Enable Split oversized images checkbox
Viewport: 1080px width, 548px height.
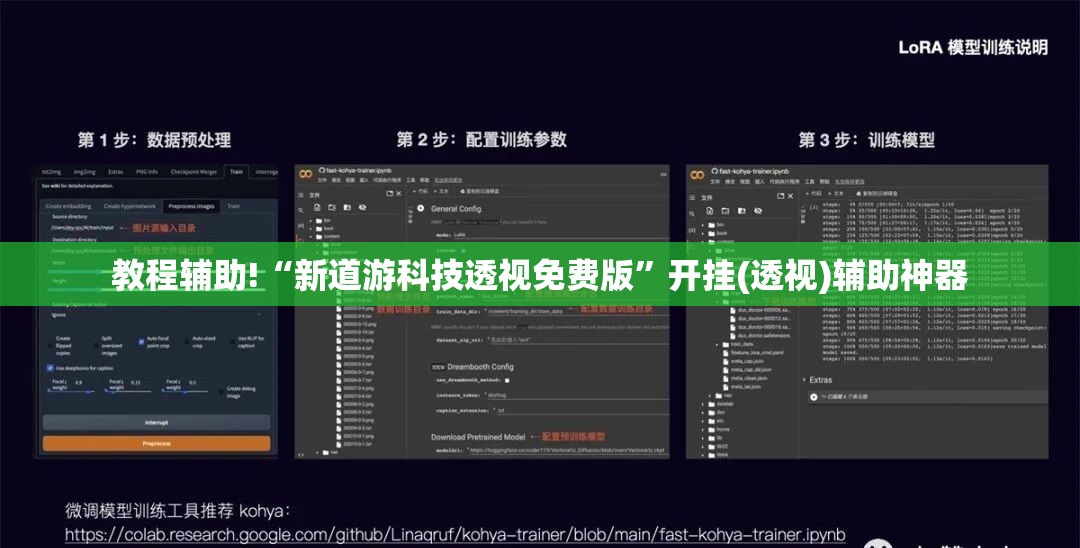coord(98,345)
